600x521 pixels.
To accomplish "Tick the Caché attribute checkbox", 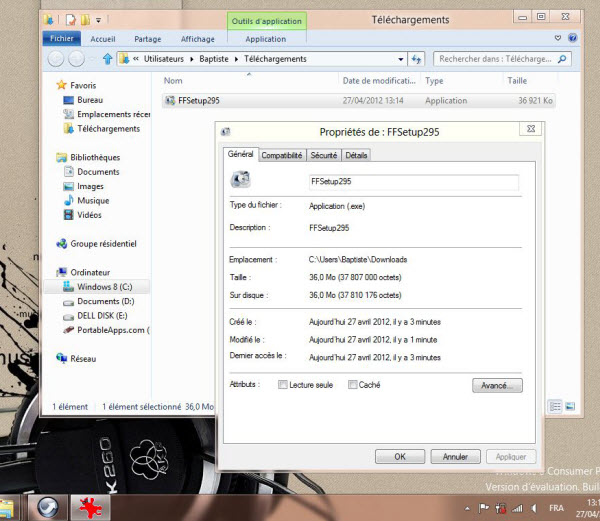I will coord(353,385).
